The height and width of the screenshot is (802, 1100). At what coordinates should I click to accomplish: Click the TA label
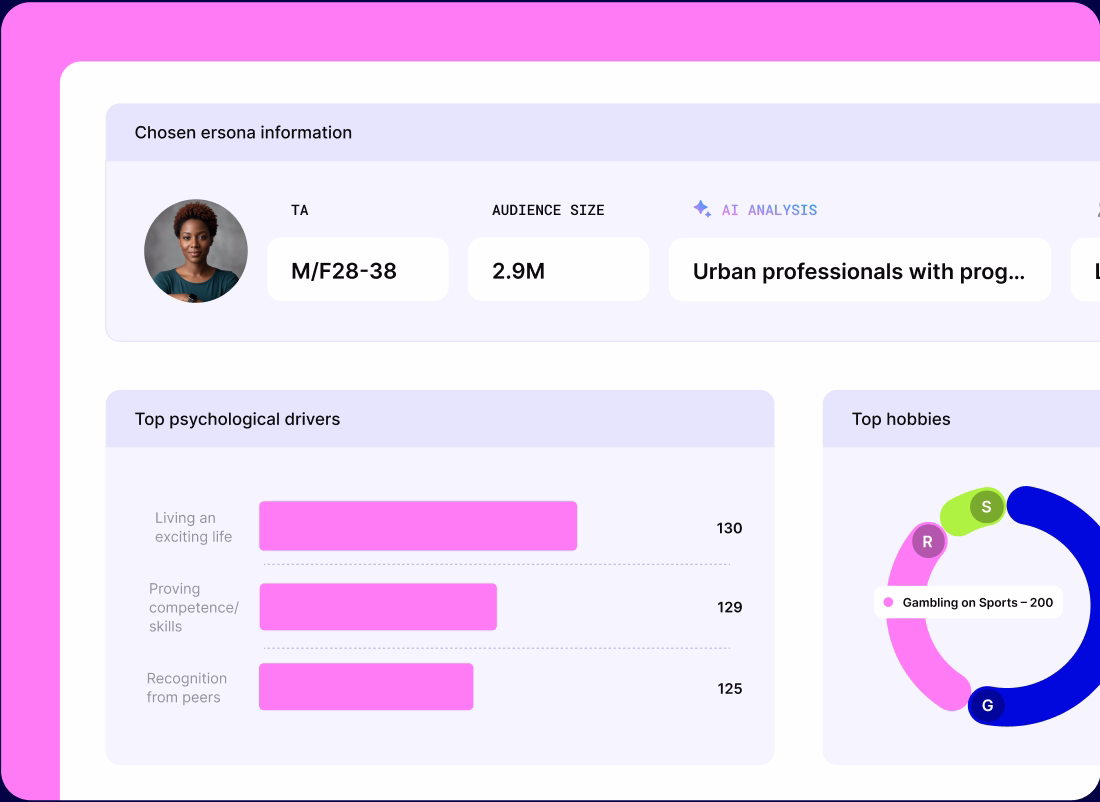300,210
